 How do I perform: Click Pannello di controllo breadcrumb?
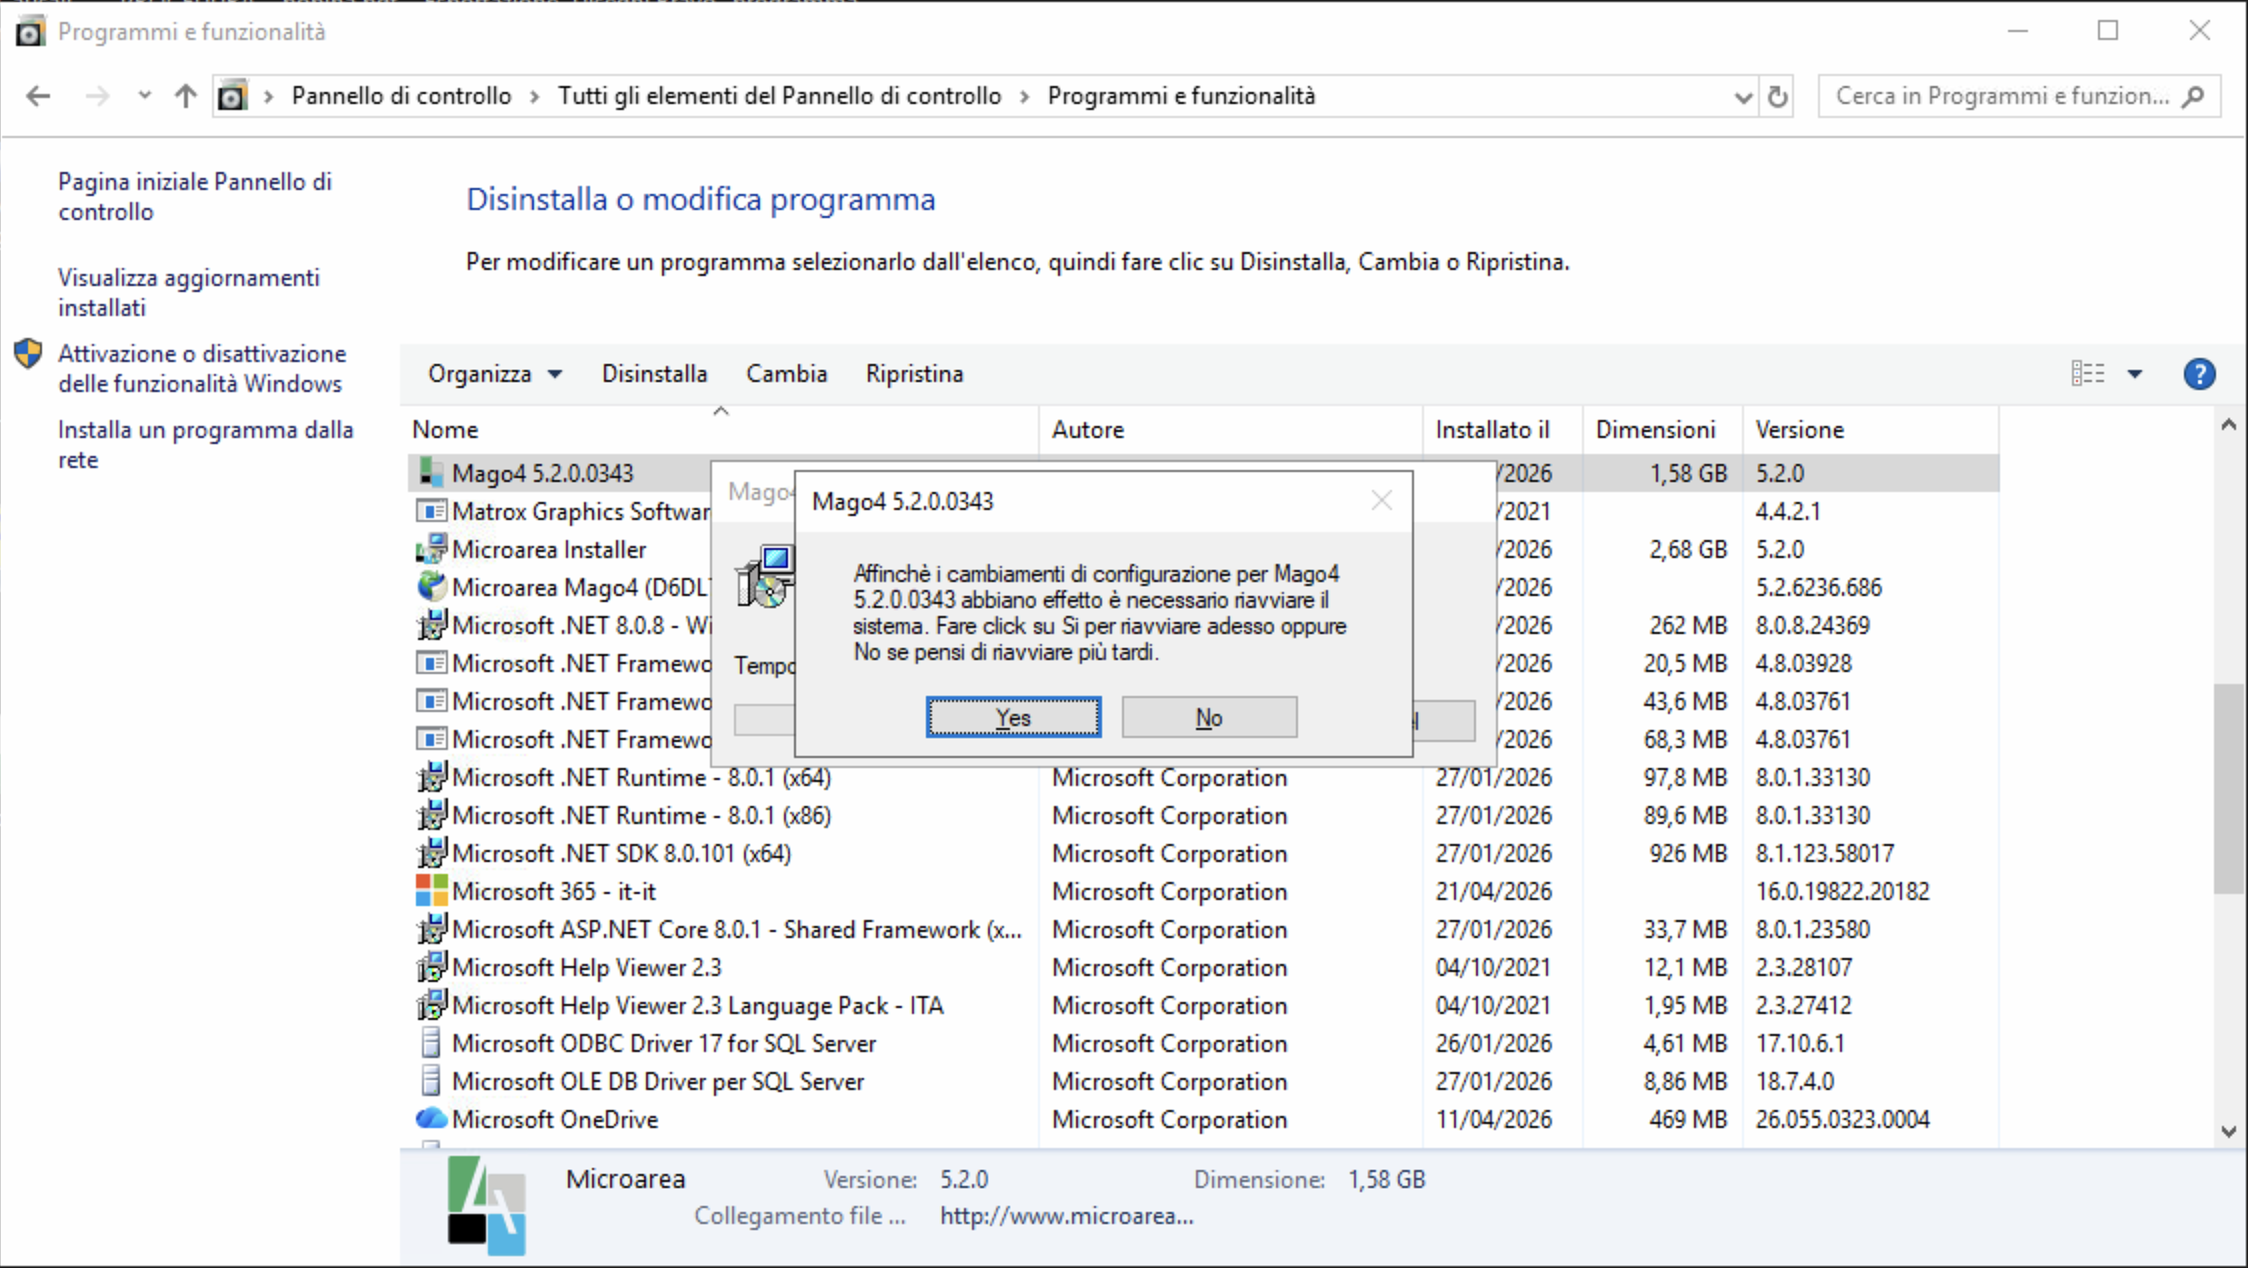tap(401, 96)
